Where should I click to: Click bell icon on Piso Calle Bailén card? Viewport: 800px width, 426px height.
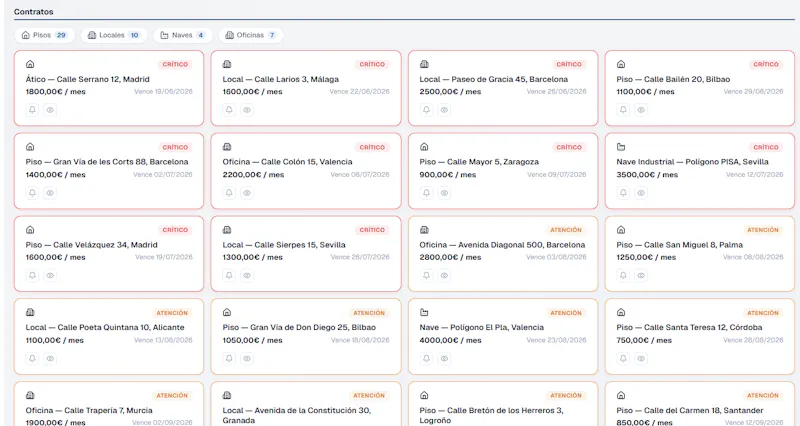coord(623,110)
